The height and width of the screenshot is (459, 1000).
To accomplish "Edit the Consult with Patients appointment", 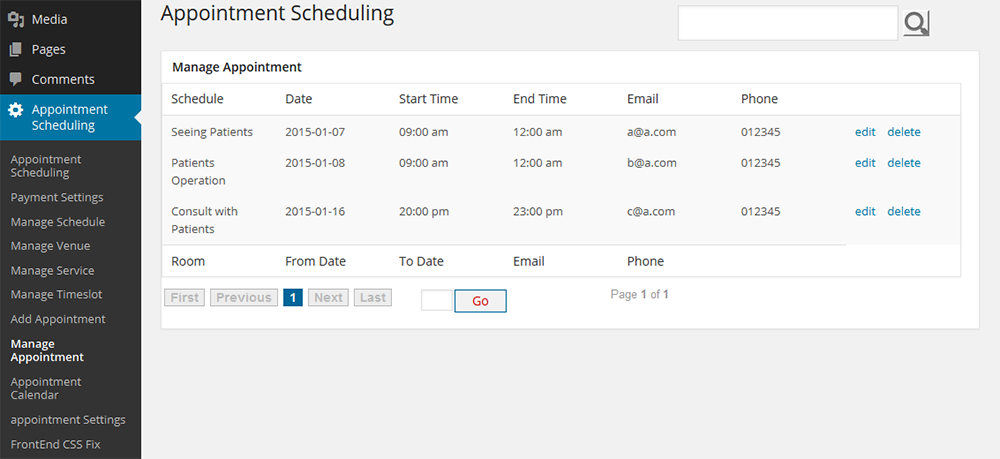I will pos(865,211).
